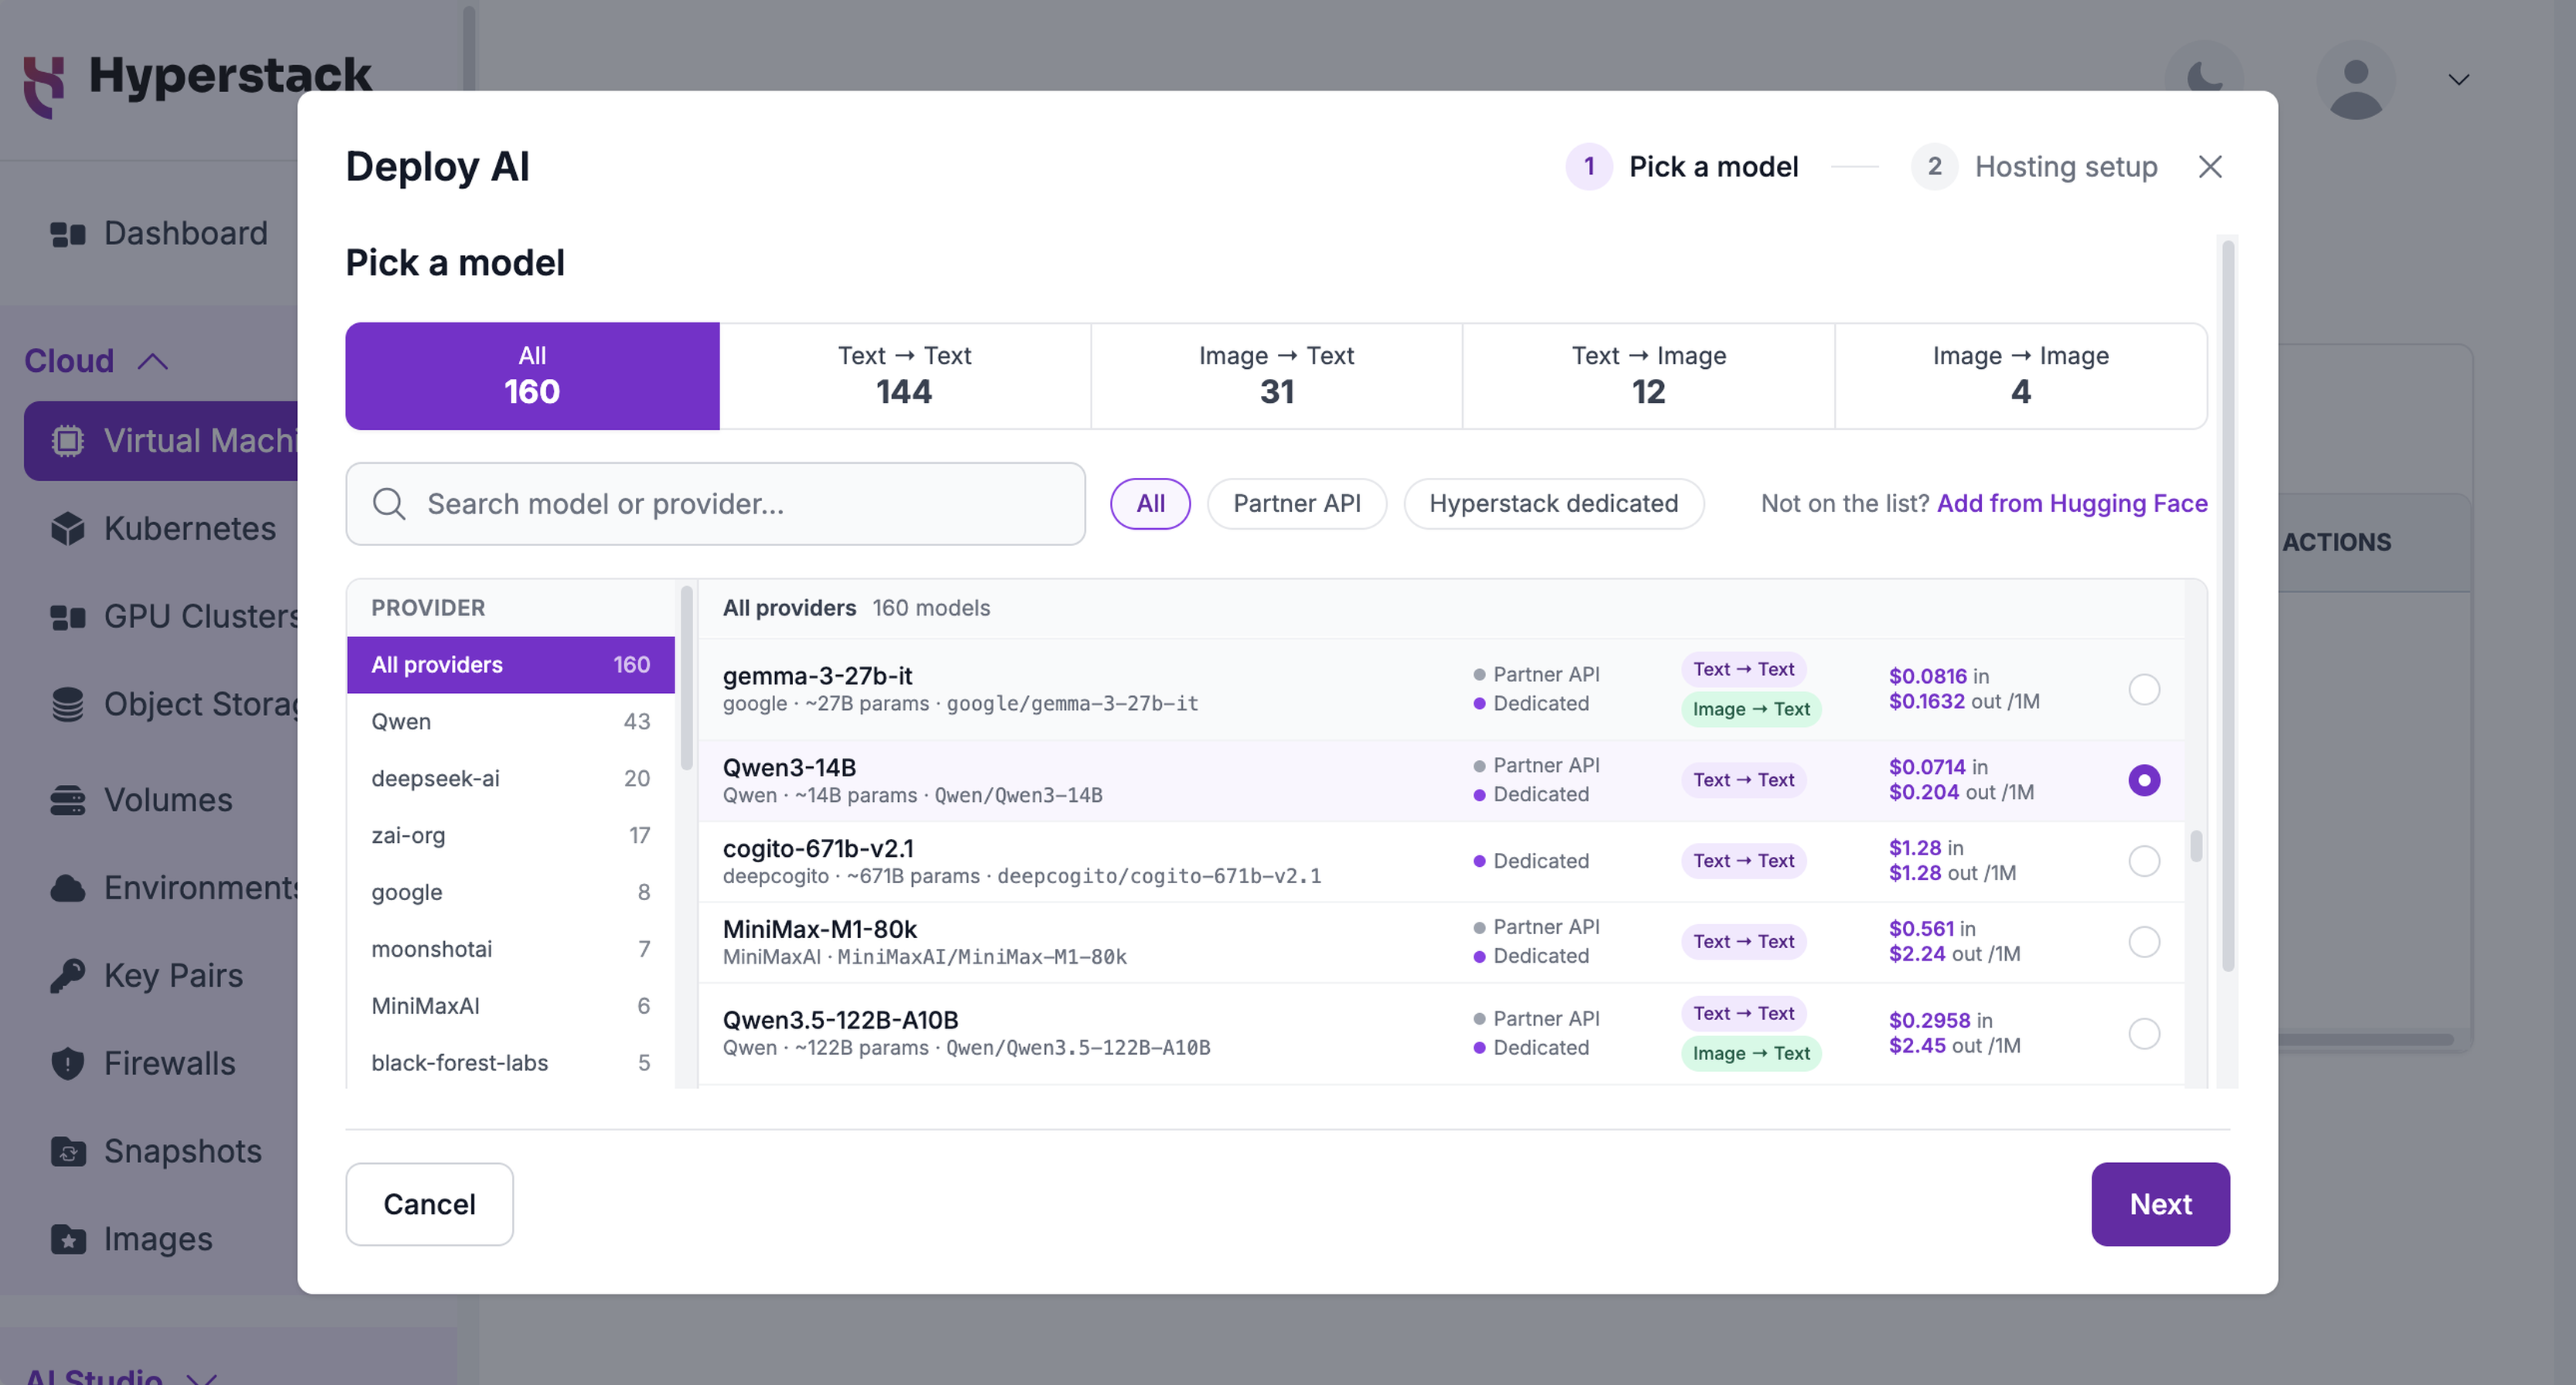Focus the Search model or provider field
This screenshot has height=1385, width=2576.
(x=715, y=504)
